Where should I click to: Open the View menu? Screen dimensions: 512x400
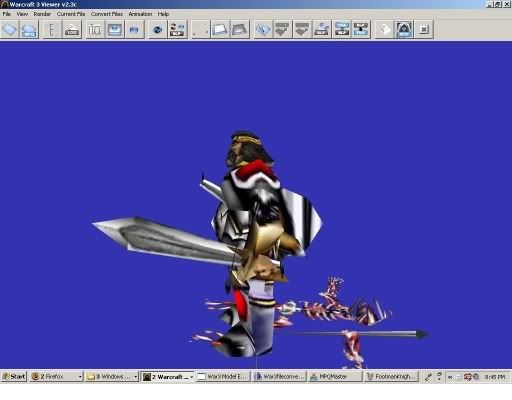pyautogui.click(x=22, y=14)
